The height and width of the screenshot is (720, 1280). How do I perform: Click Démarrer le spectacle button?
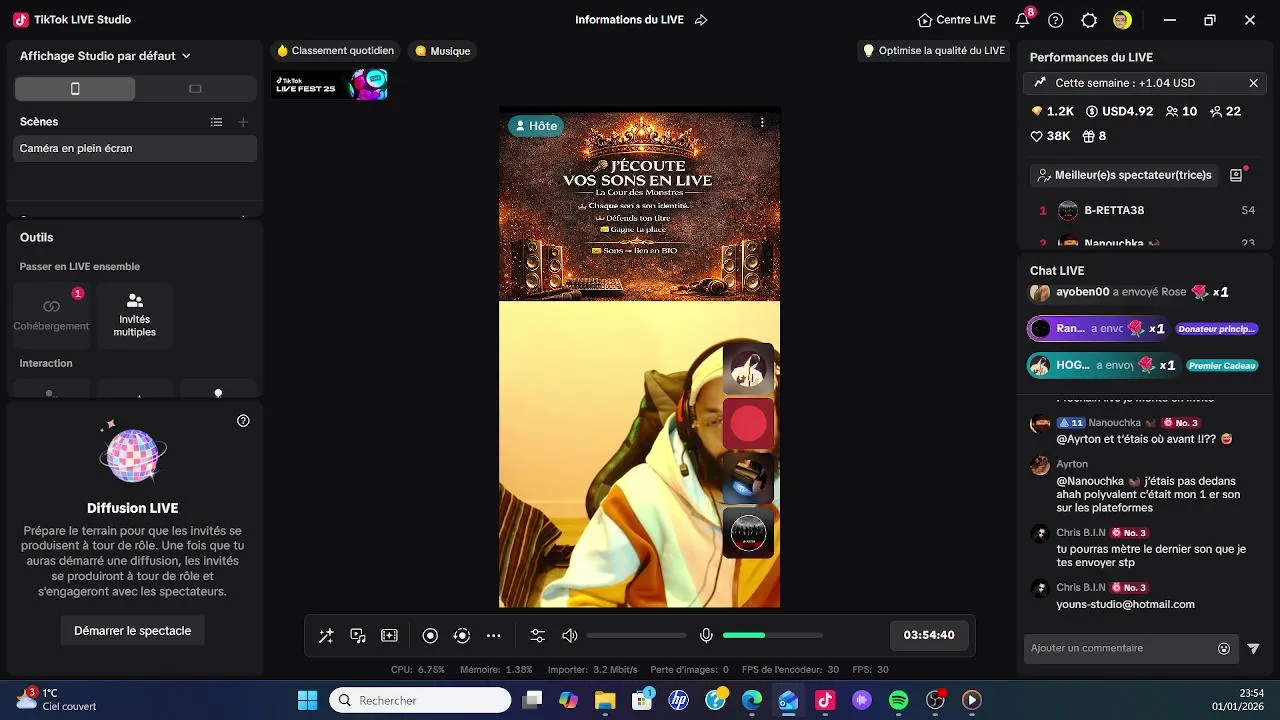click(132, 631)
